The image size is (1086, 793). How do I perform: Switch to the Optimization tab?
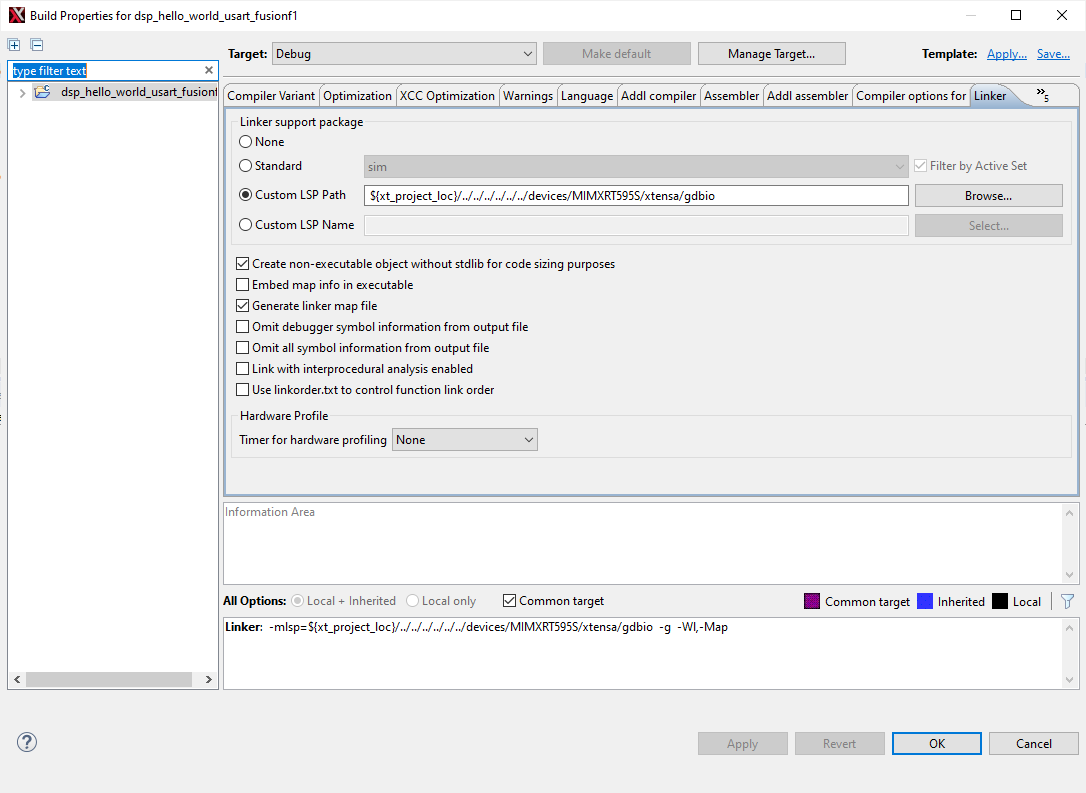[x=357, y=96]
